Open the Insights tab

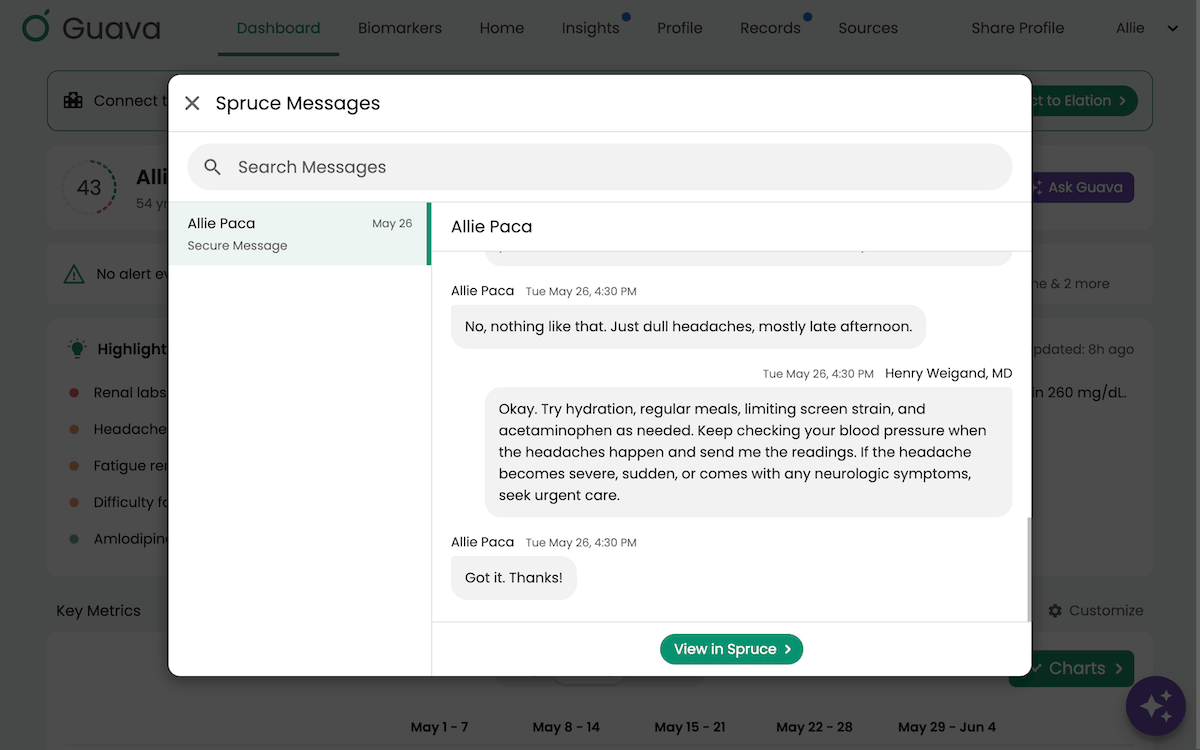click(590, 28)
